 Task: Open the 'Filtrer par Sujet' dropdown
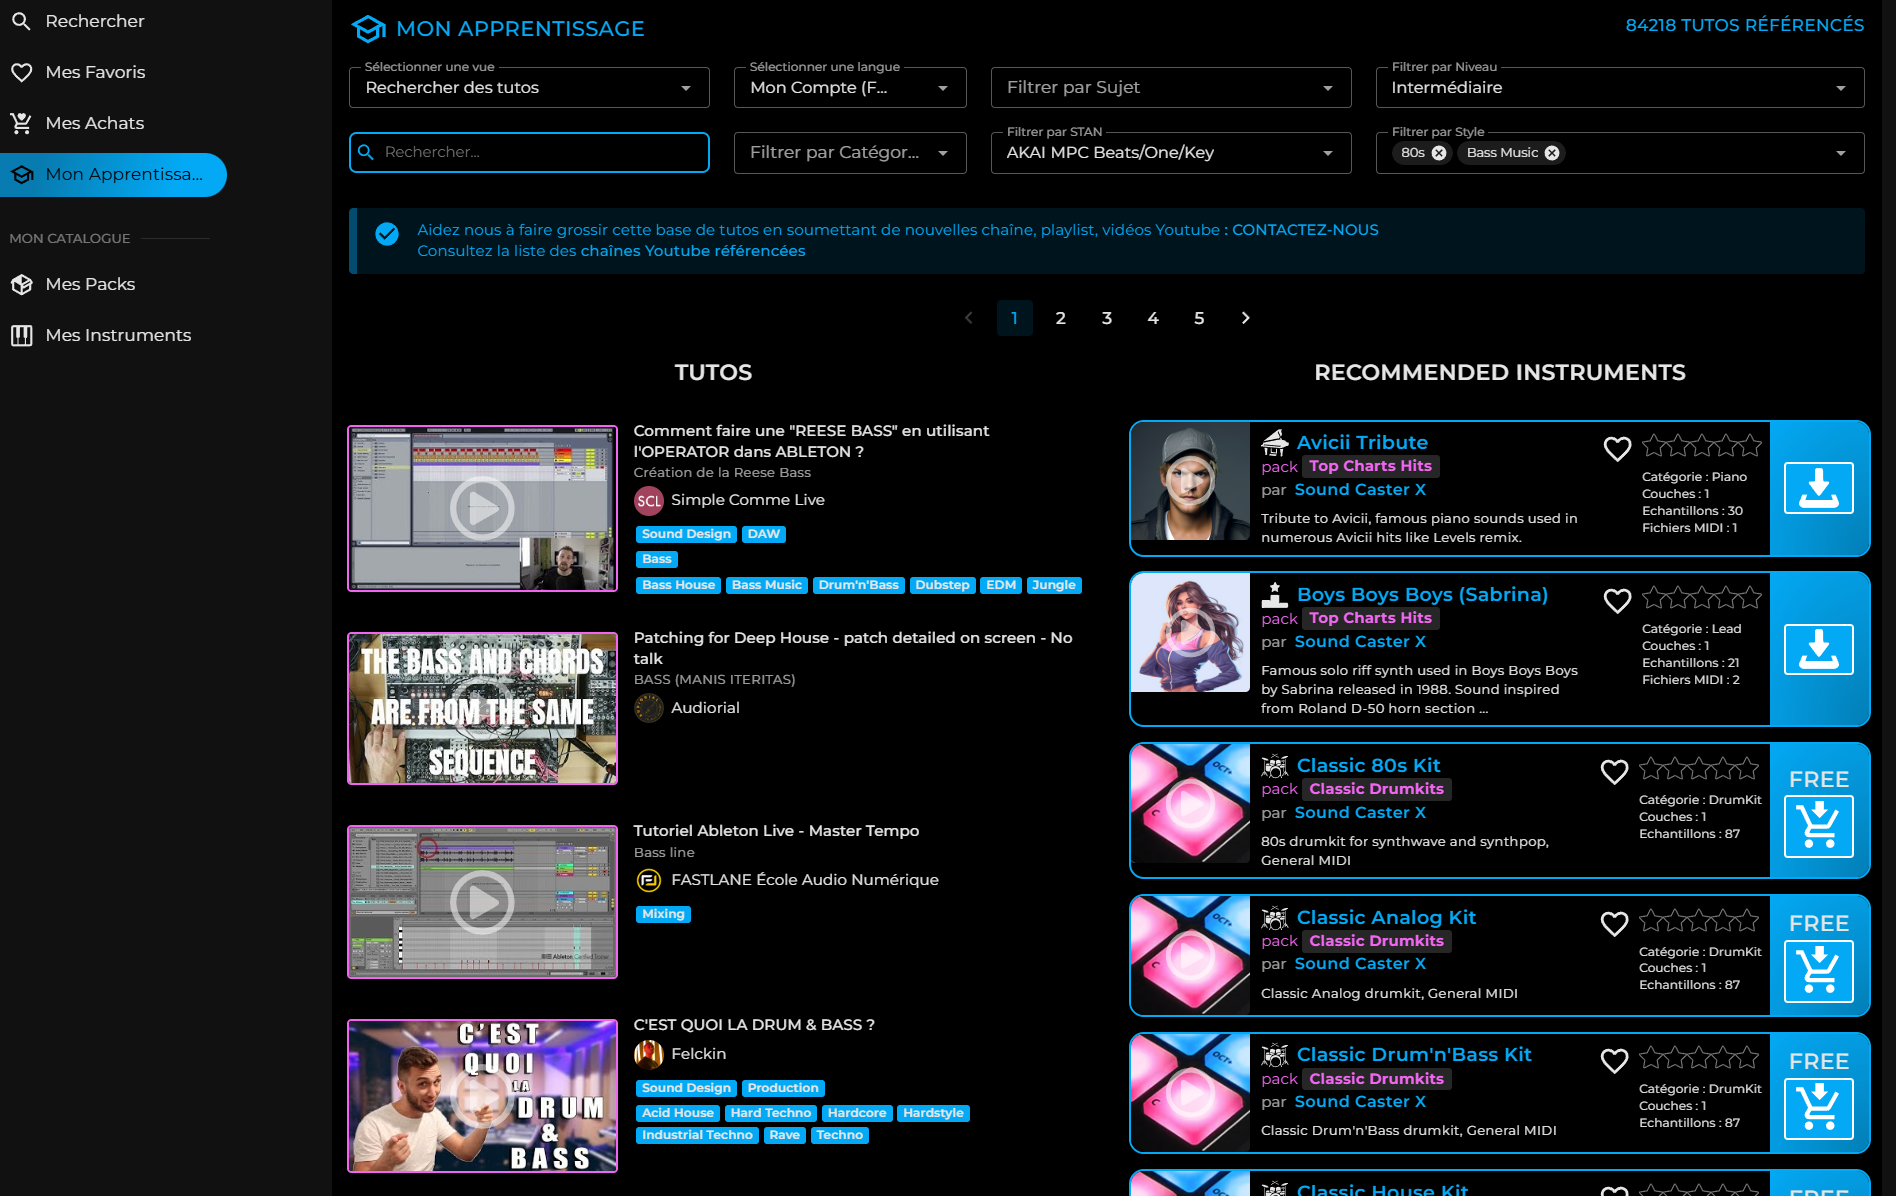tap(1171, 88)
